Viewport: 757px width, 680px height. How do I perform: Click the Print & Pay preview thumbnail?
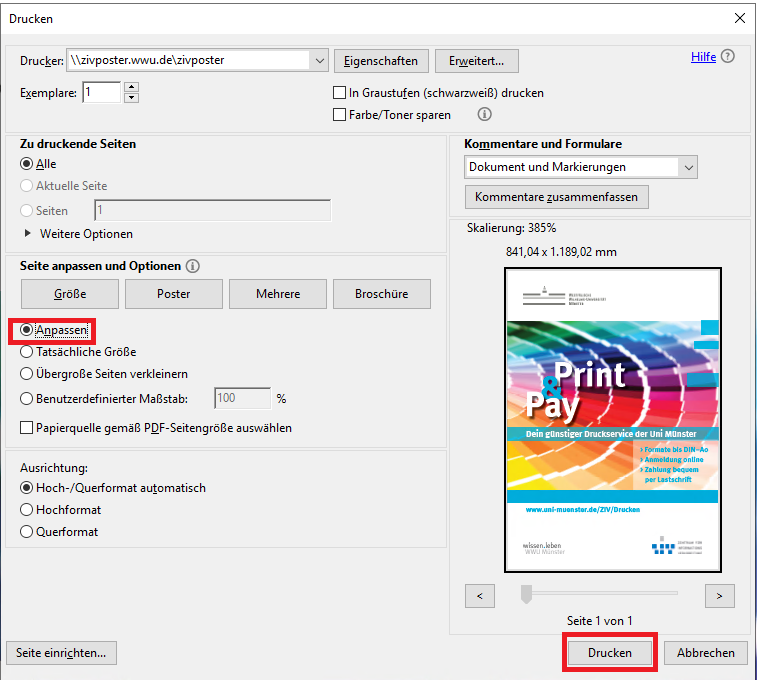(x=613, y=420)
